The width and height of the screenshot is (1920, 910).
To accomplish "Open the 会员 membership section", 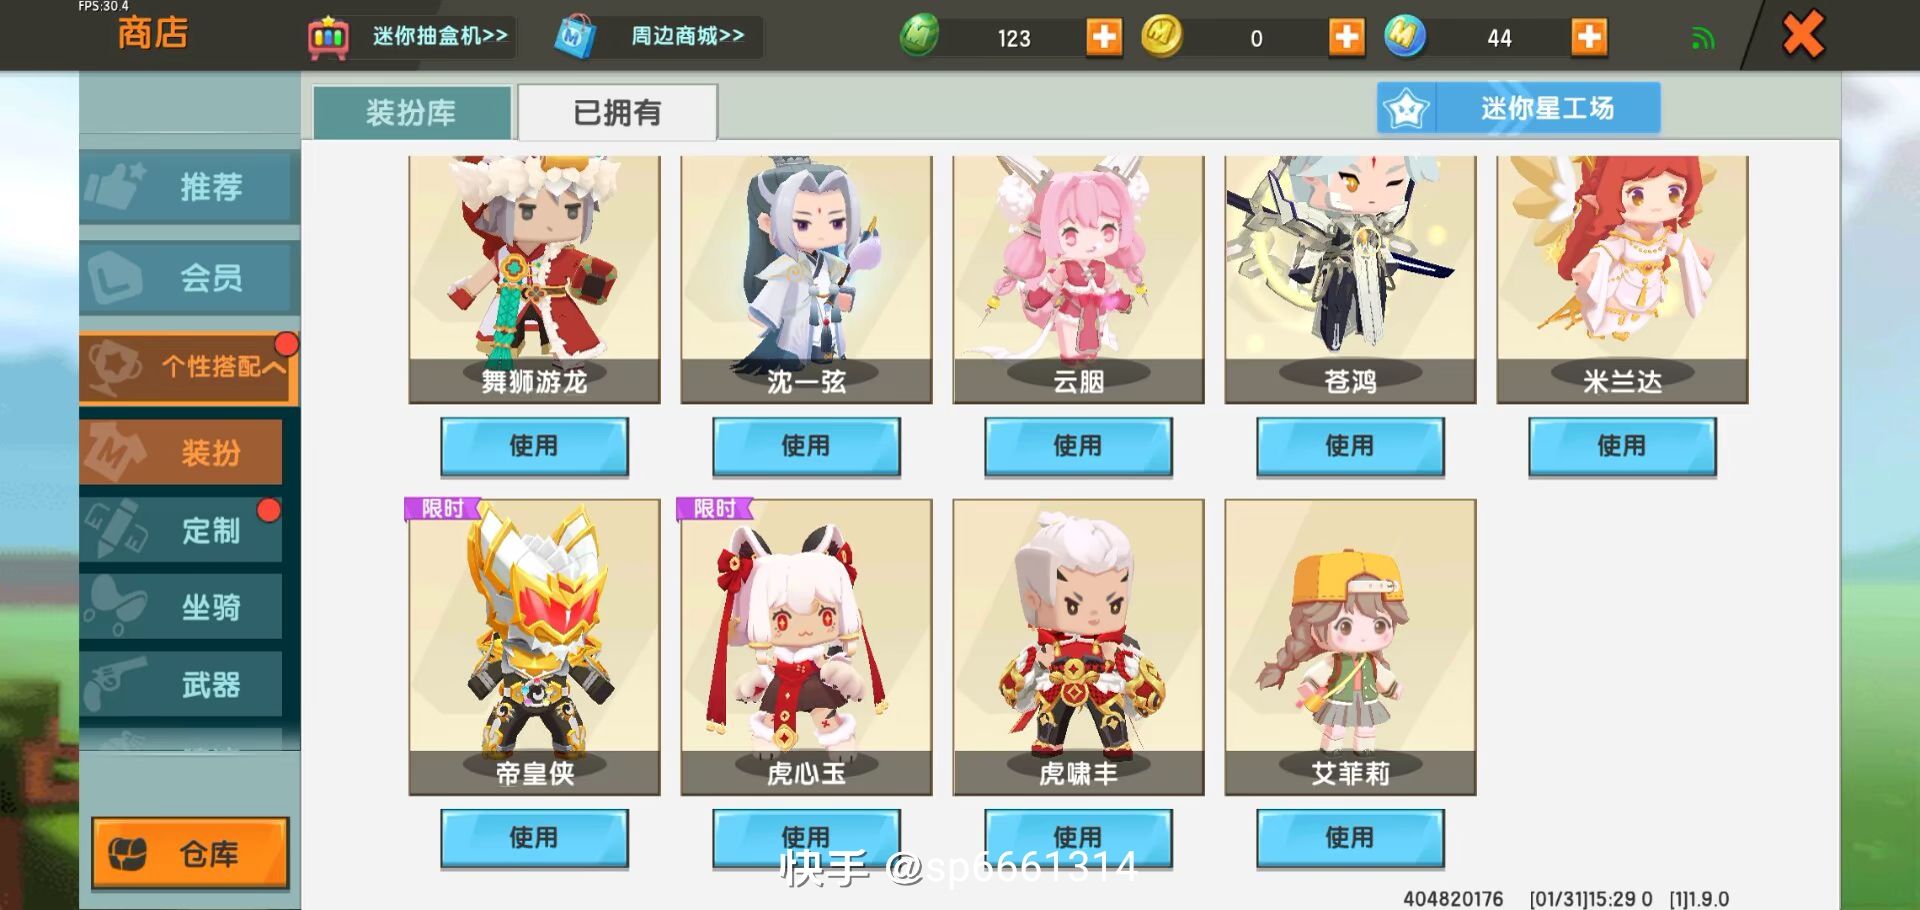I will click(189, 277).
